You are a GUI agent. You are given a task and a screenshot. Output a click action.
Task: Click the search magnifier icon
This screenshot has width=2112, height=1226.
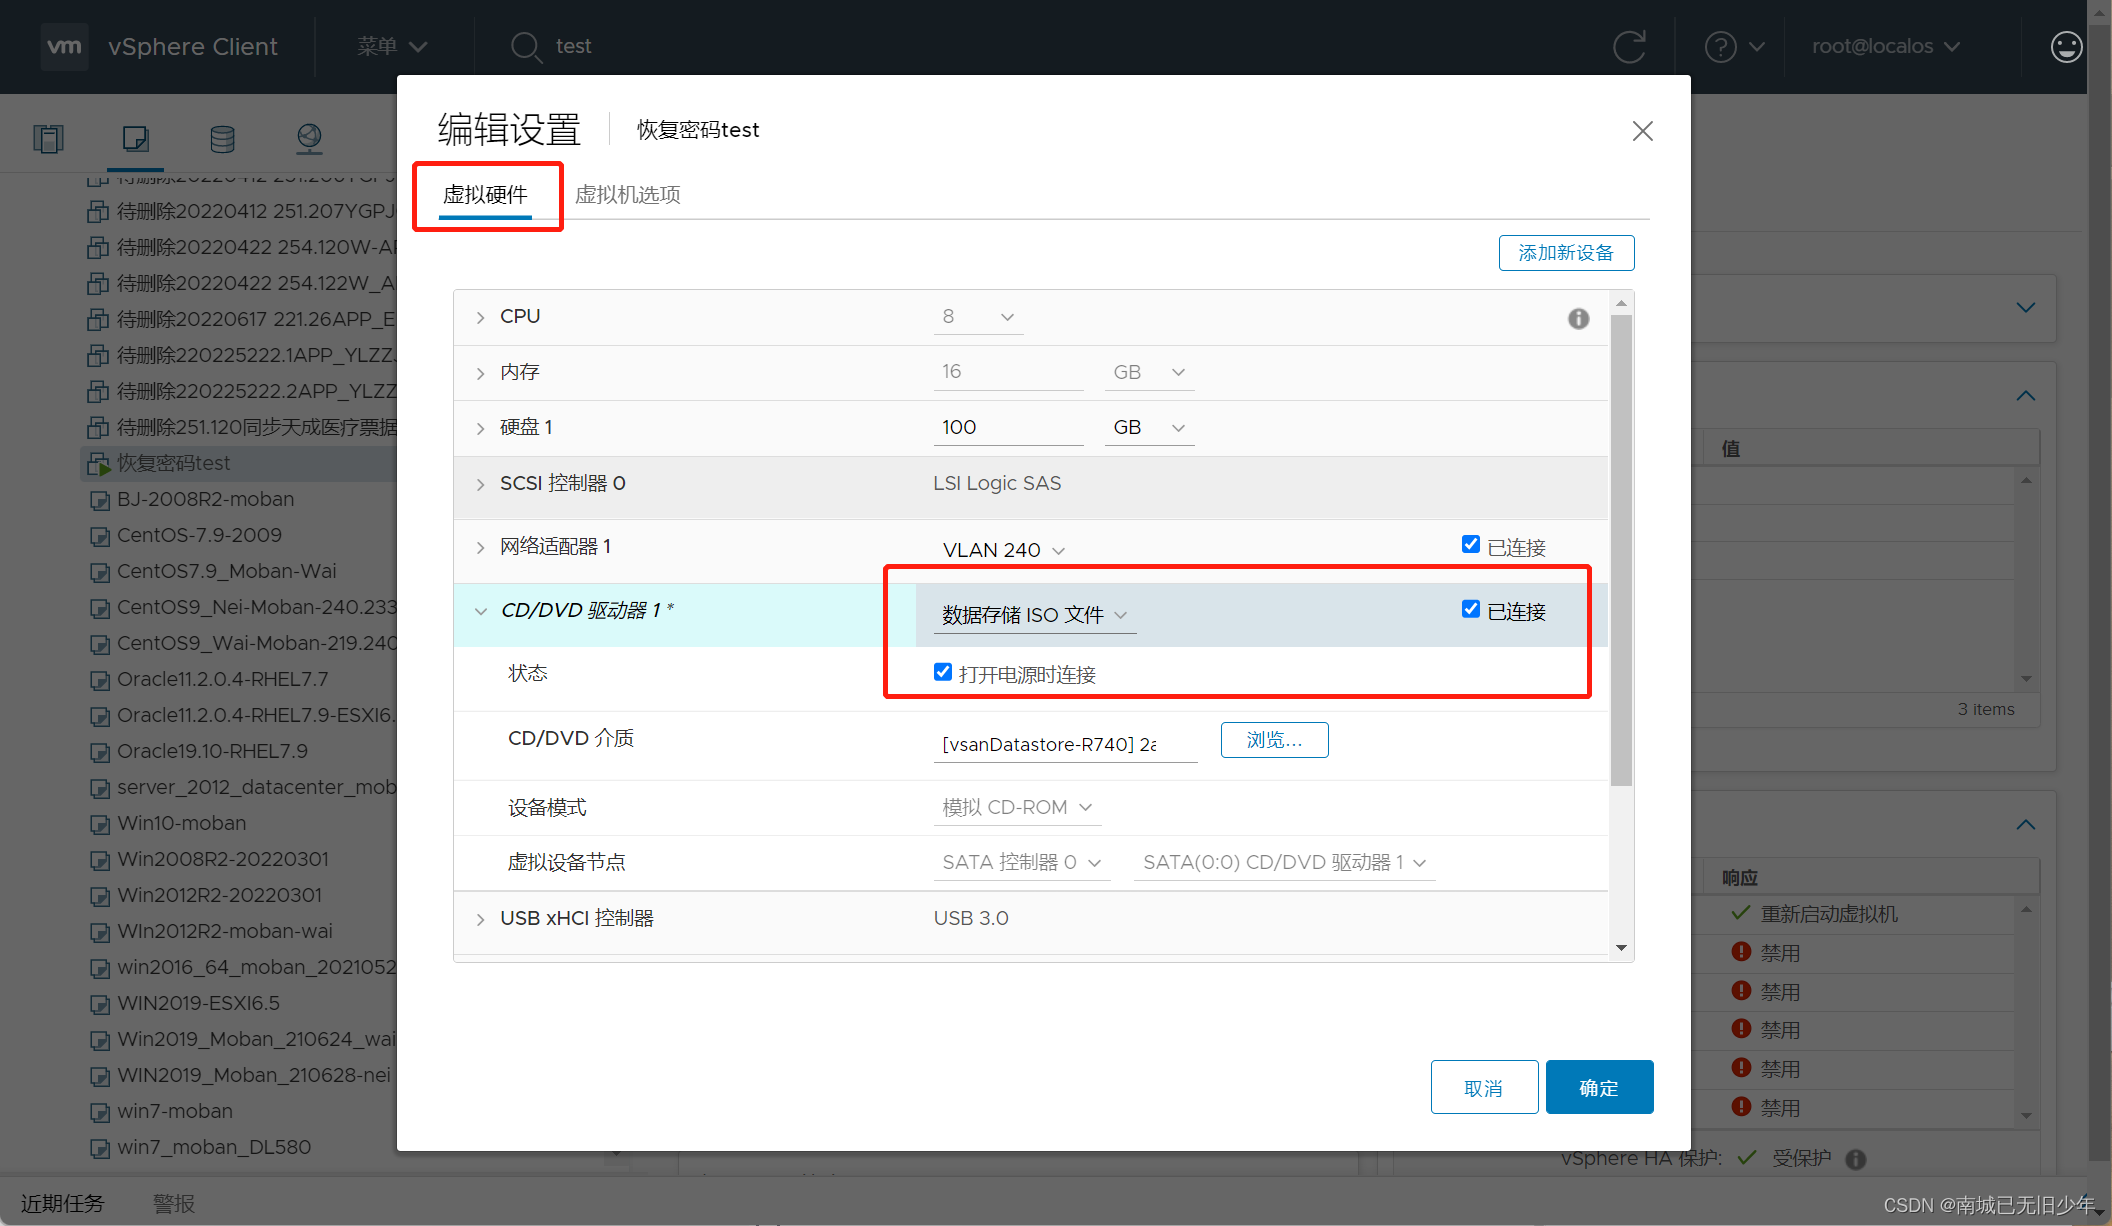coord(526,46)
